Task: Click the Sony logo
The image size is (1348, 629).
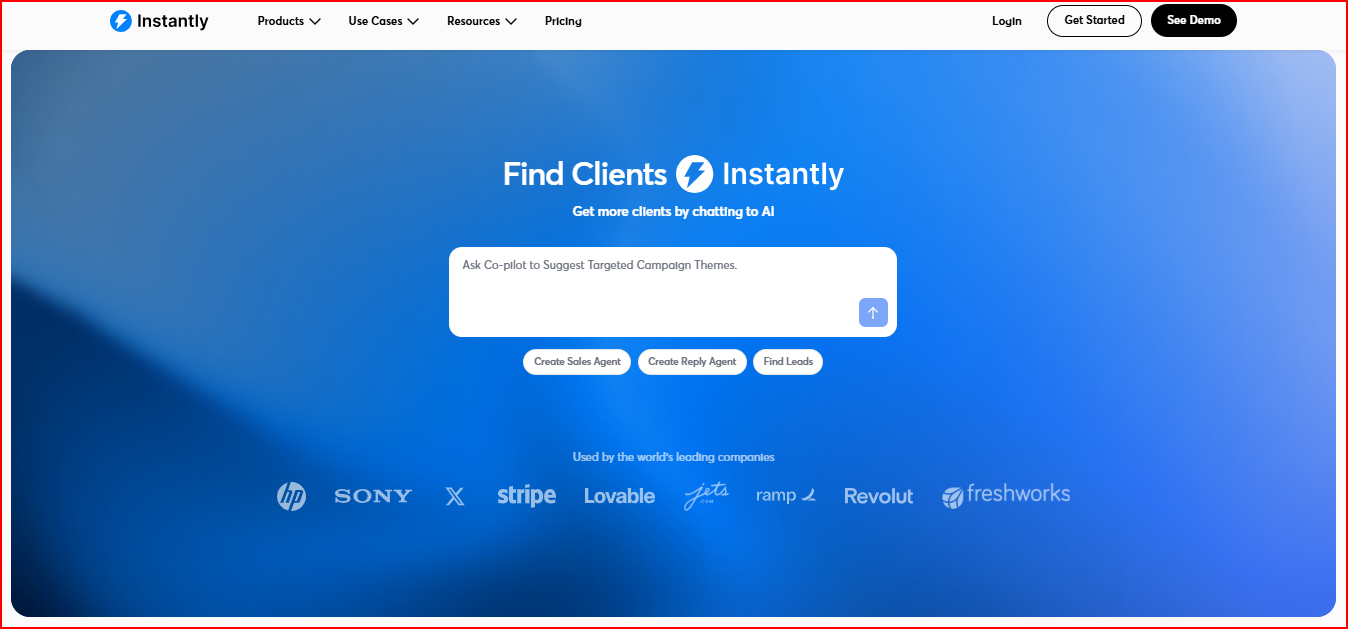Action: tap(373, 496)
